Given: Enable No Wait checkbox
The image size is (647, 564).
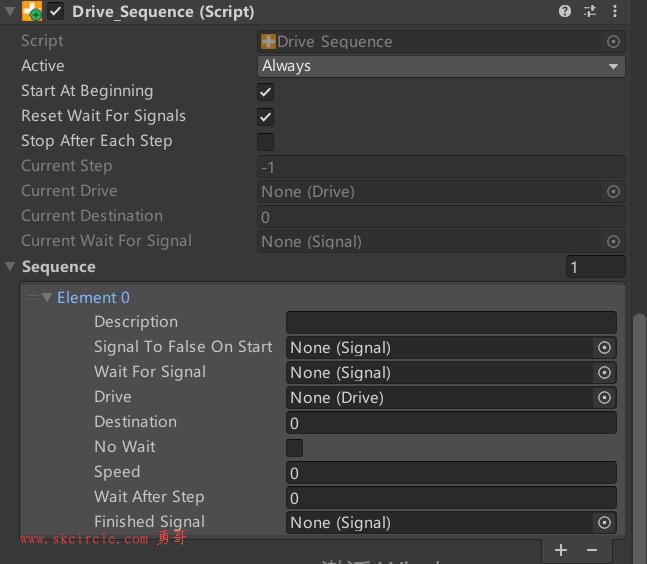Looking at the screenshot, I should pyautogui.click(x=294, y=448).
